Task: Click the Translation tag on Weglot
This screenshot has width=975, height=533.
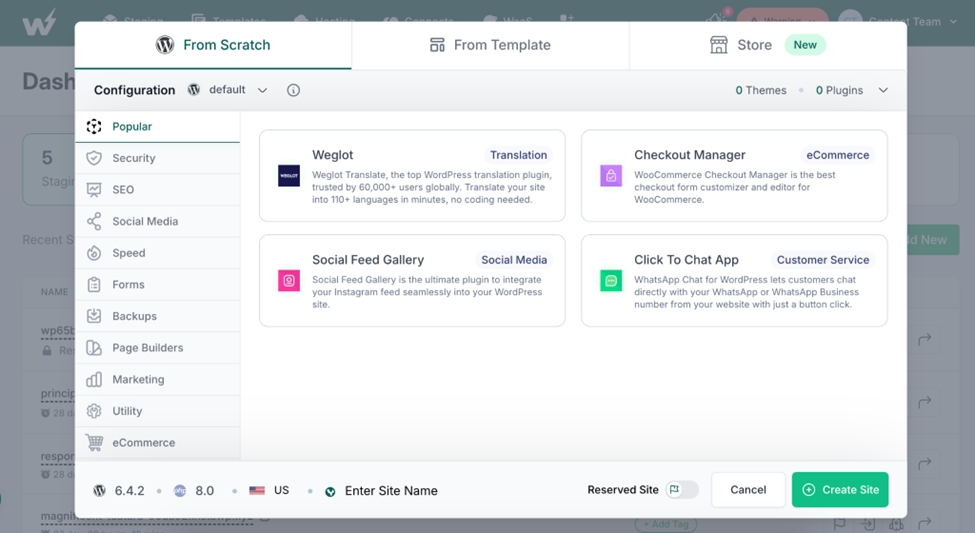Action: [519, 155]
